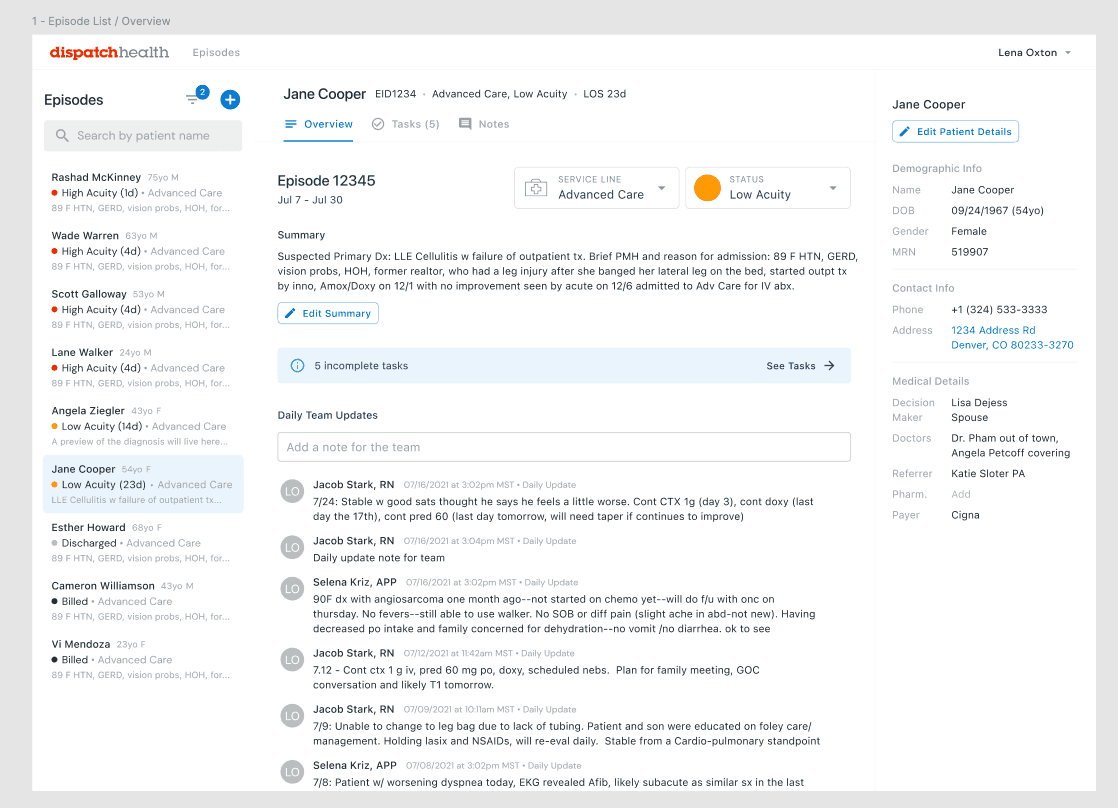Select Wade Warren episode
1118x808 pixels.
click(143, 251)
